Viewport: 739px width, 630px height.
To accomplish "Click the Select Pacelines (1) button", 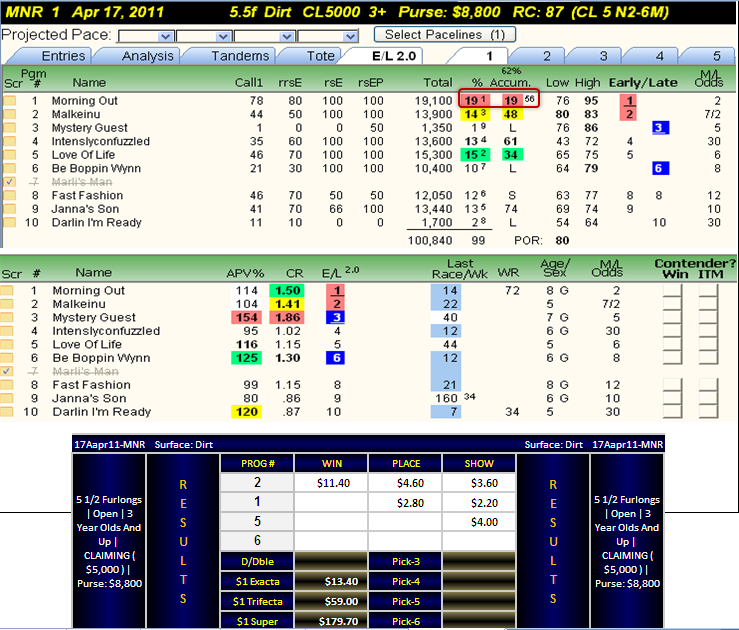I will click(444, 34).
